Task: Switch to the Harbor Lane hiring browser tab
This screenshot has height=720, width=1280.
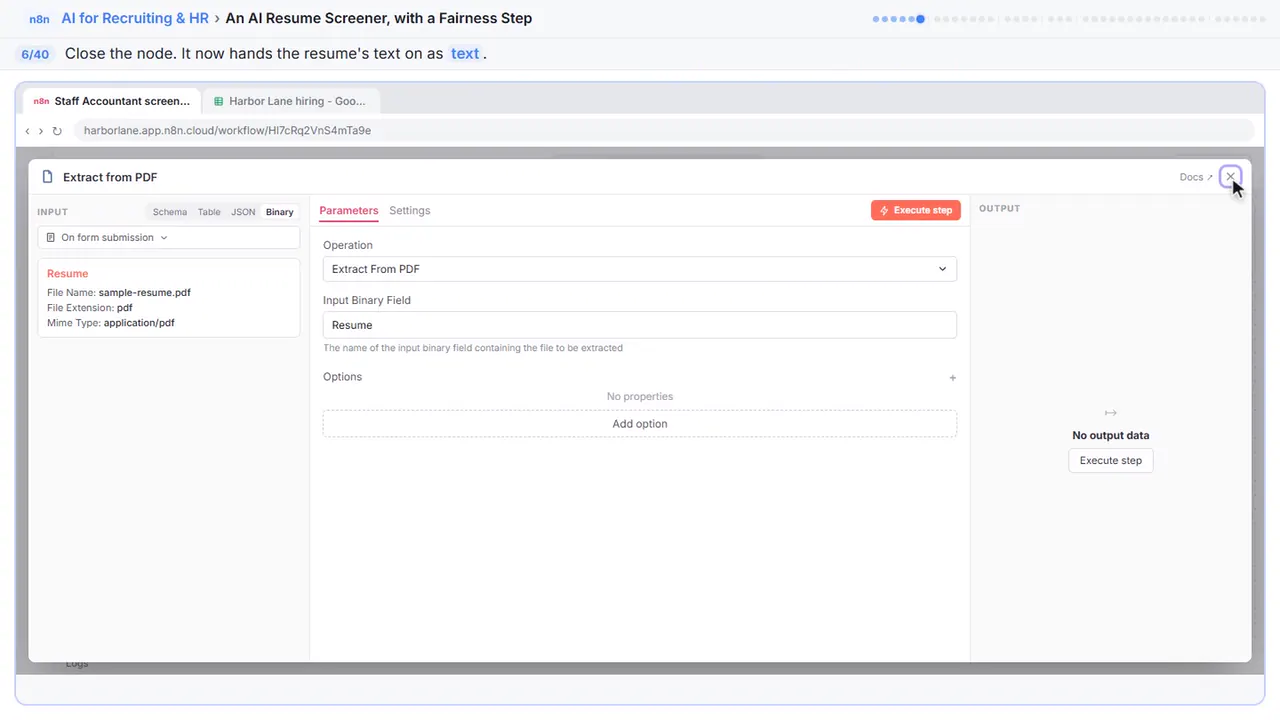Action: tap(291, 101)
